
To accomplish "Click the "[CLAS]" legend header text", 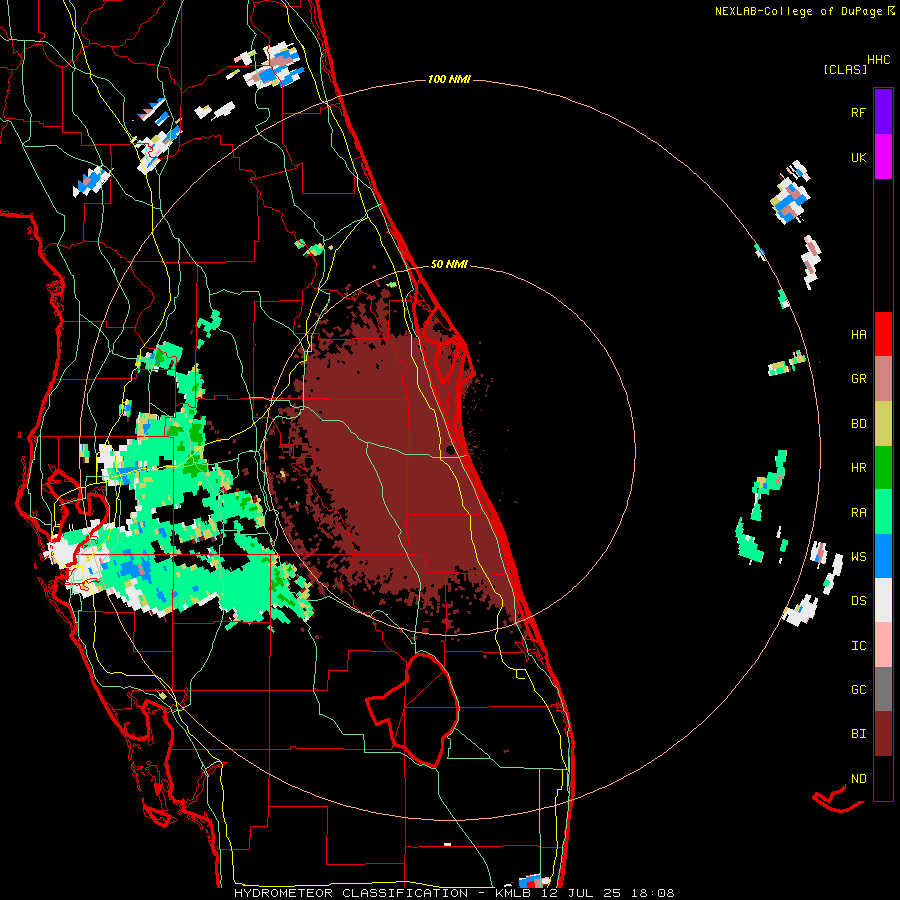I will (x=845, y=70).
